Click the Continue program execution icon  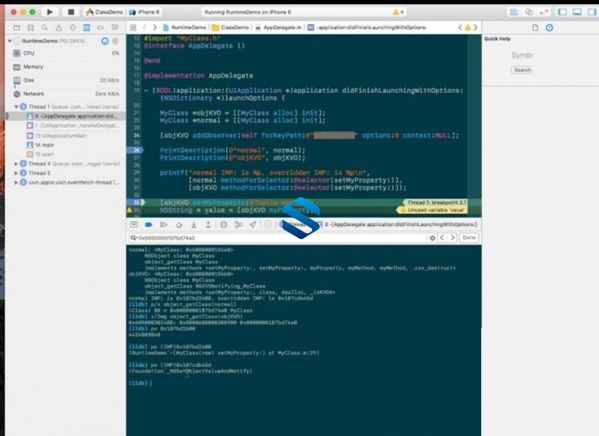(164, 225)
